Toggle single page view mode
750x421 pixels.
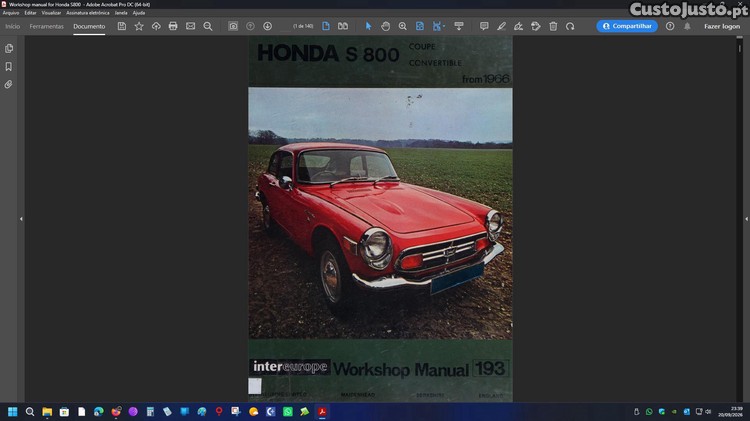[326, 26]
